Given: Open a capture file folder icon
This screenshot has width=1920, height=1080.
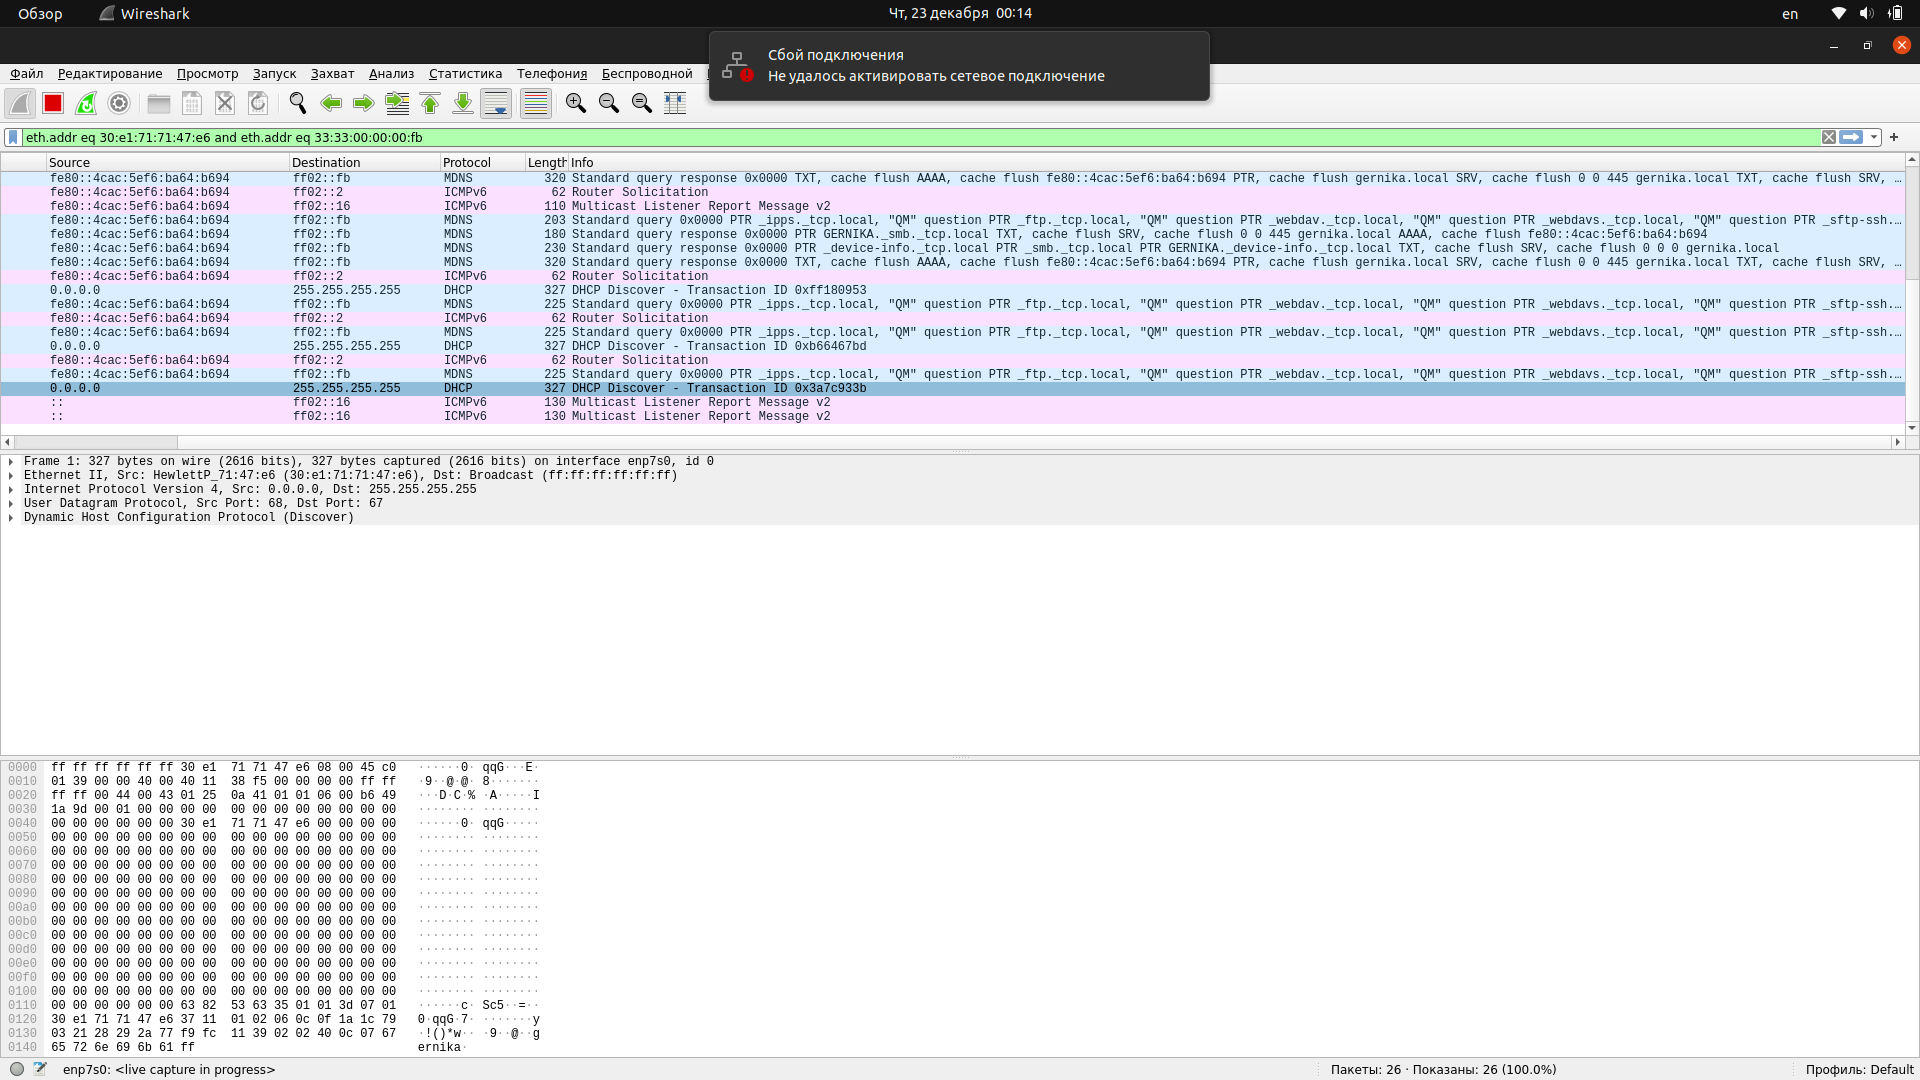Looking at the screenshot, I should tap(159, 103).
